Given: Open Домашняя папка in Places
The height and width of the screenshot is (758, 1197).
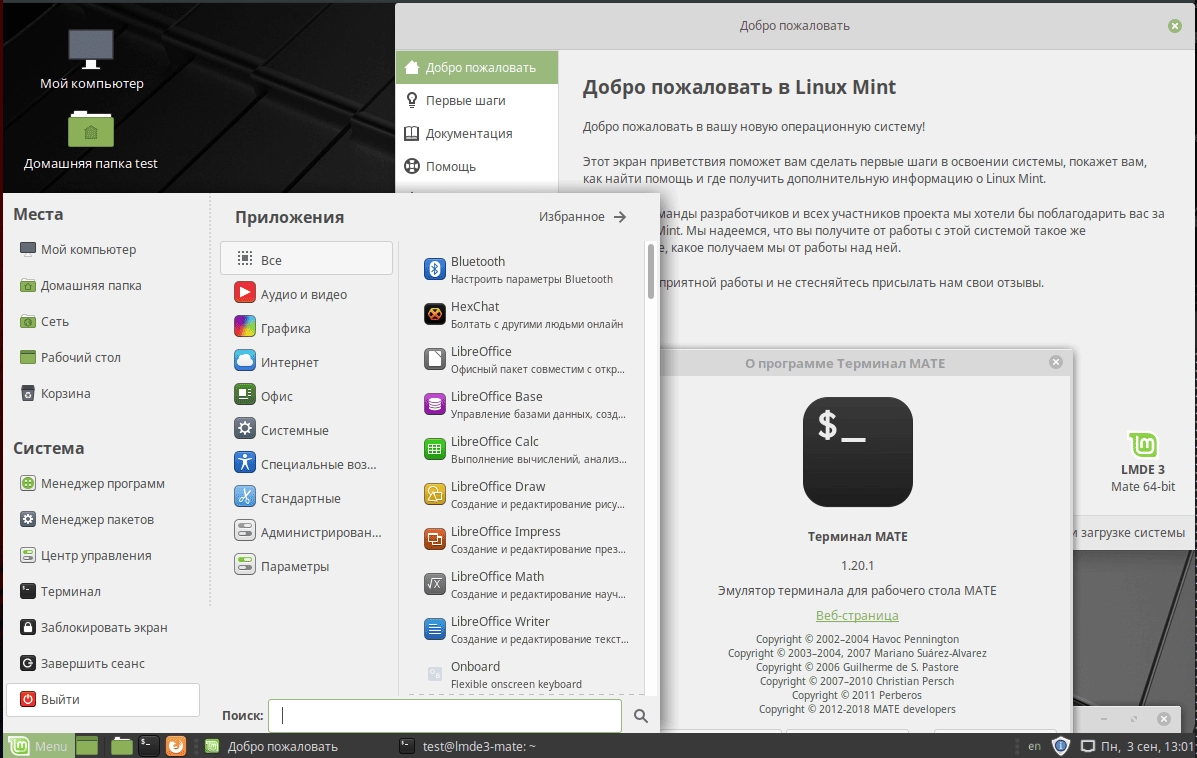Looking at the screenshot, I should coord(103,285).
